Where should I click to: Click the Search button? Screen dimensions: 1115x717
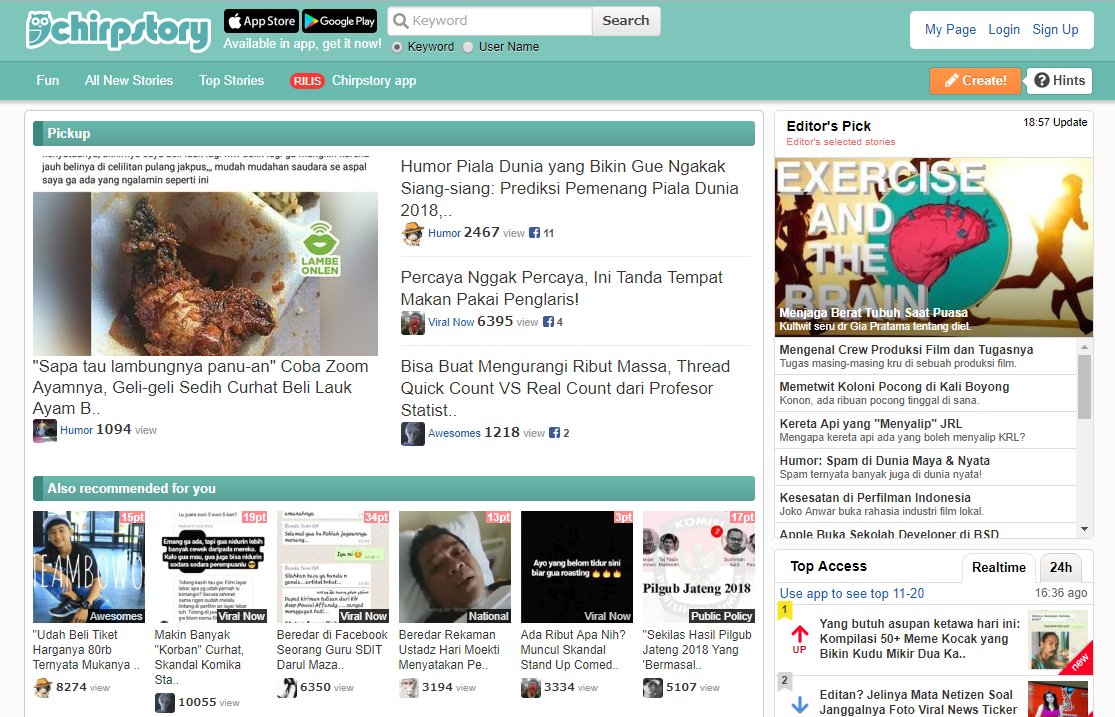(x=626, y=21)
